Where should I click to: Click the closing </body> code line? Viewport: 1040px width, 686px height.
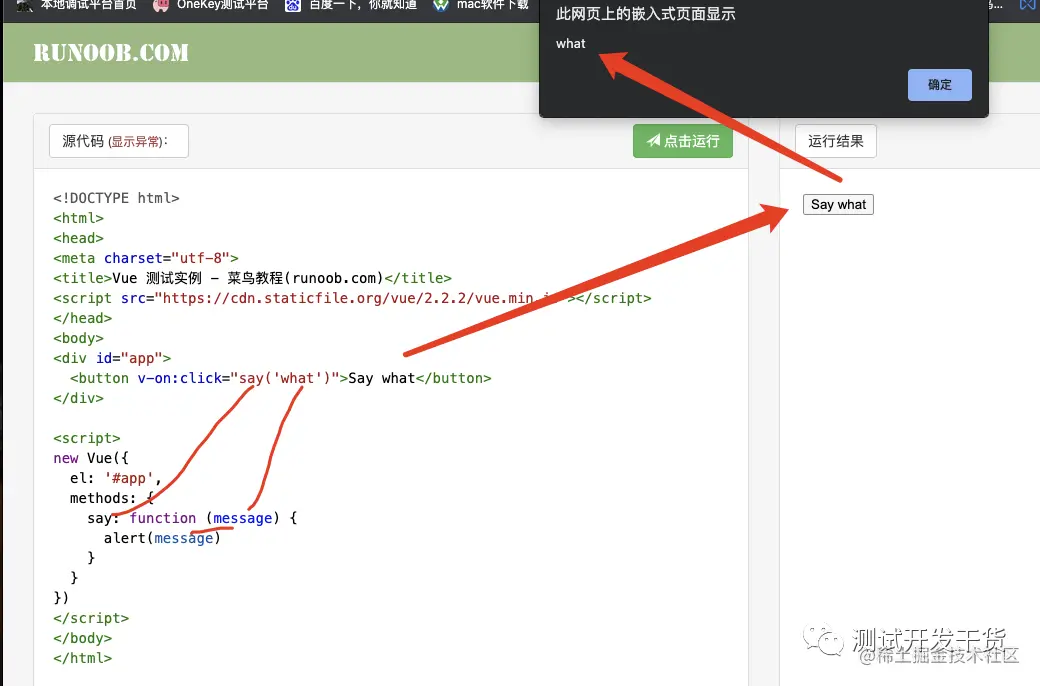(82, 638)
